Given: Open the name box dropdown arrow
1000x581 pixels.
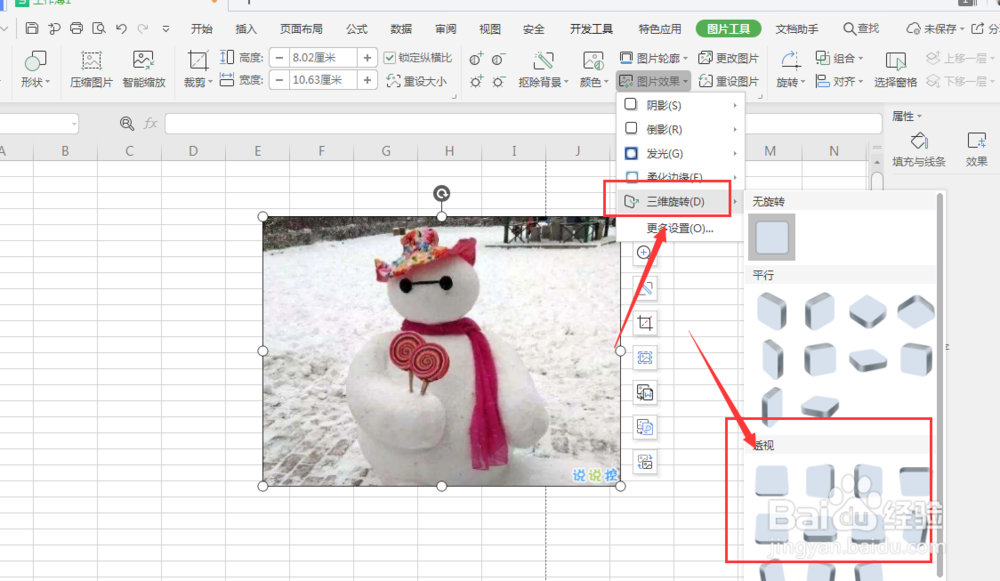Looking at the screenshot, I should click(74, 124).
